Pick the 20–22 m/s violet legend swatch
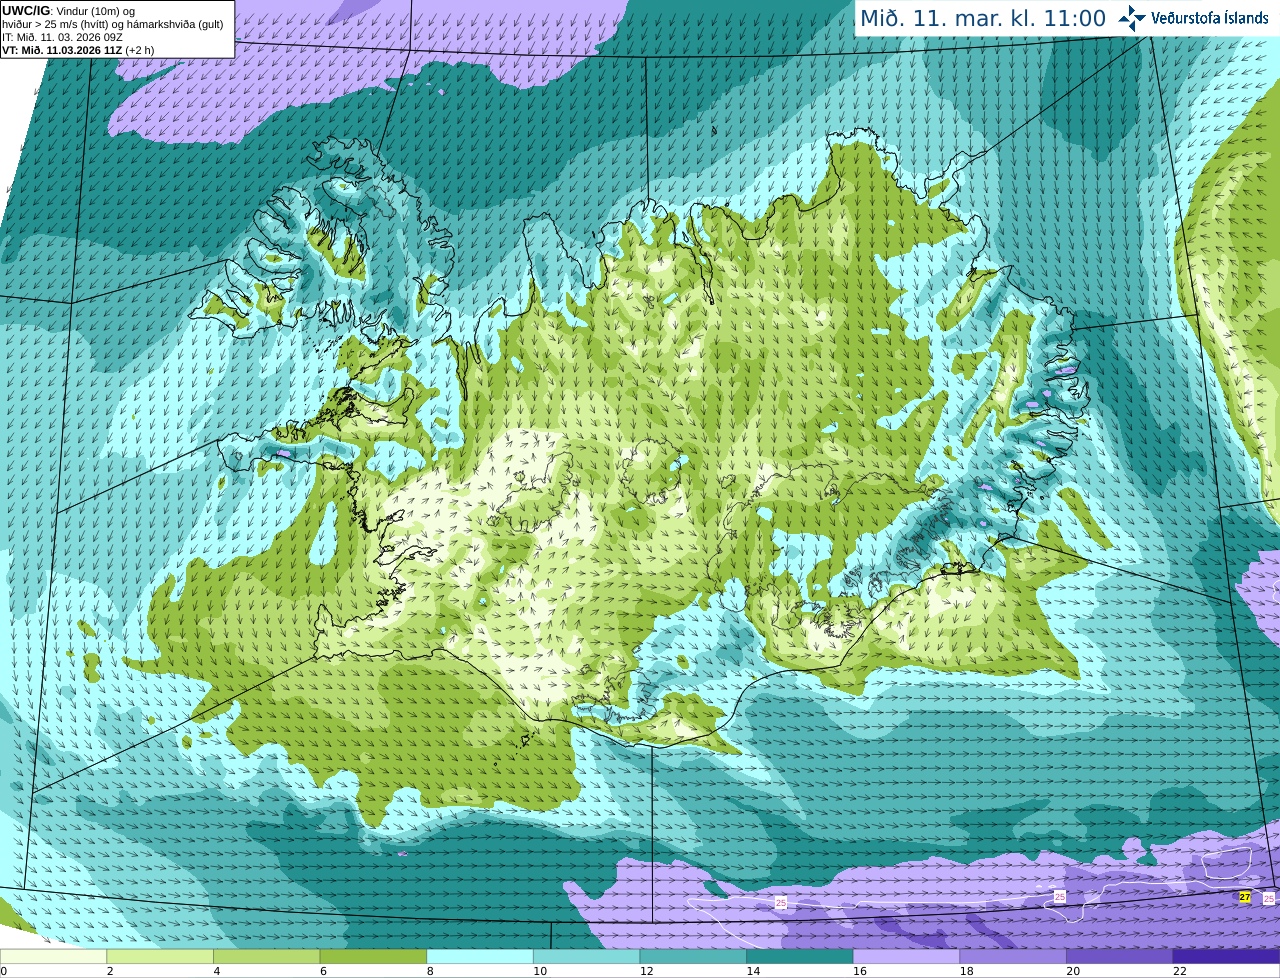Screen dimensions: 1280x978 click(1119, 957)
